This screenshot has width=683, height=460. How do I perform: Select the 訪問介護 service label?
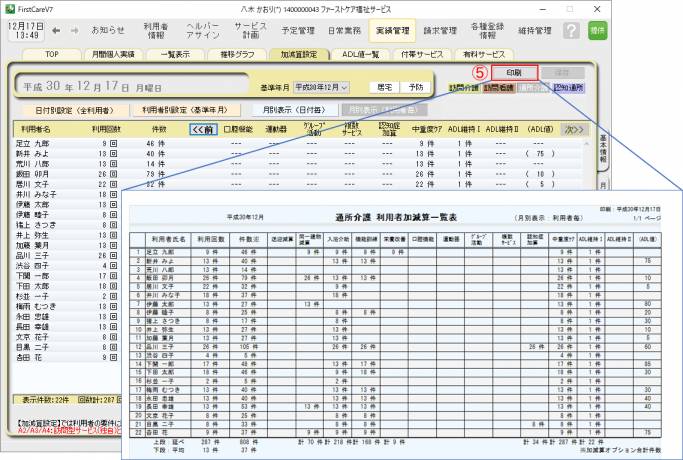pos(462,89)
